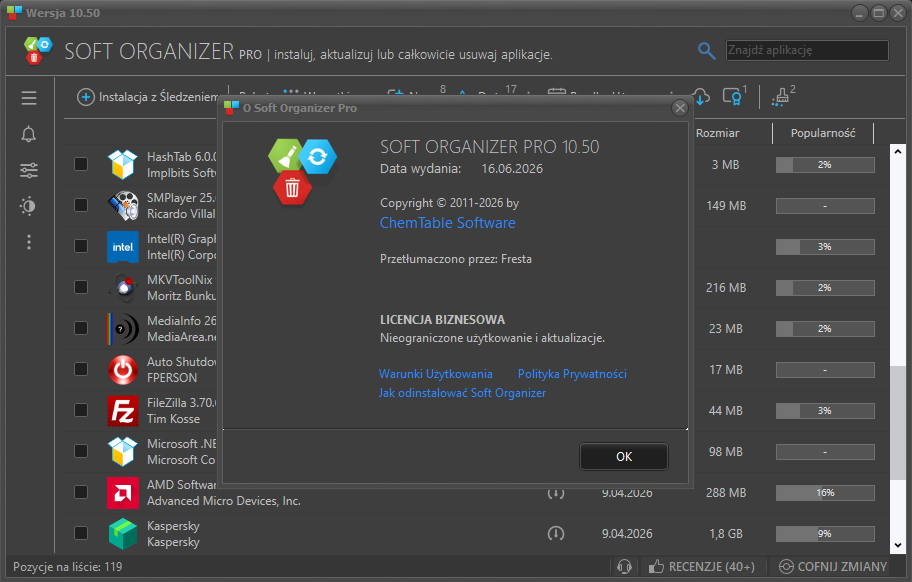The height and width of the screenshot is (582, 912).
Task: Click the LICENCJA BIZNESOWA label
Action: (x=442, y=320)
